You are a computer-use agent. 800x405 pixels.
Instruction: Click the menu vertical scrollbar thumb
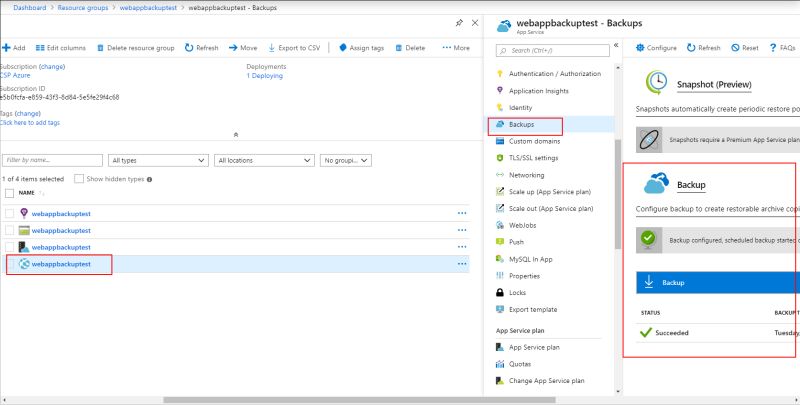click(618, 194)
